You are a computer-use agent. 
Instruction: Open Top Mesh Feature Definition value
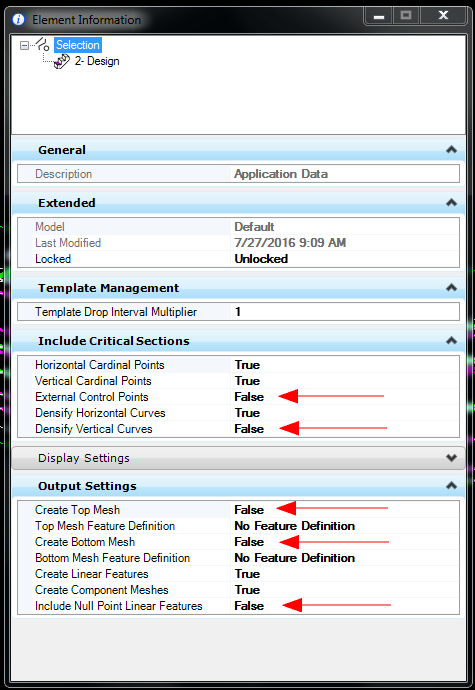tap(295, 525)
